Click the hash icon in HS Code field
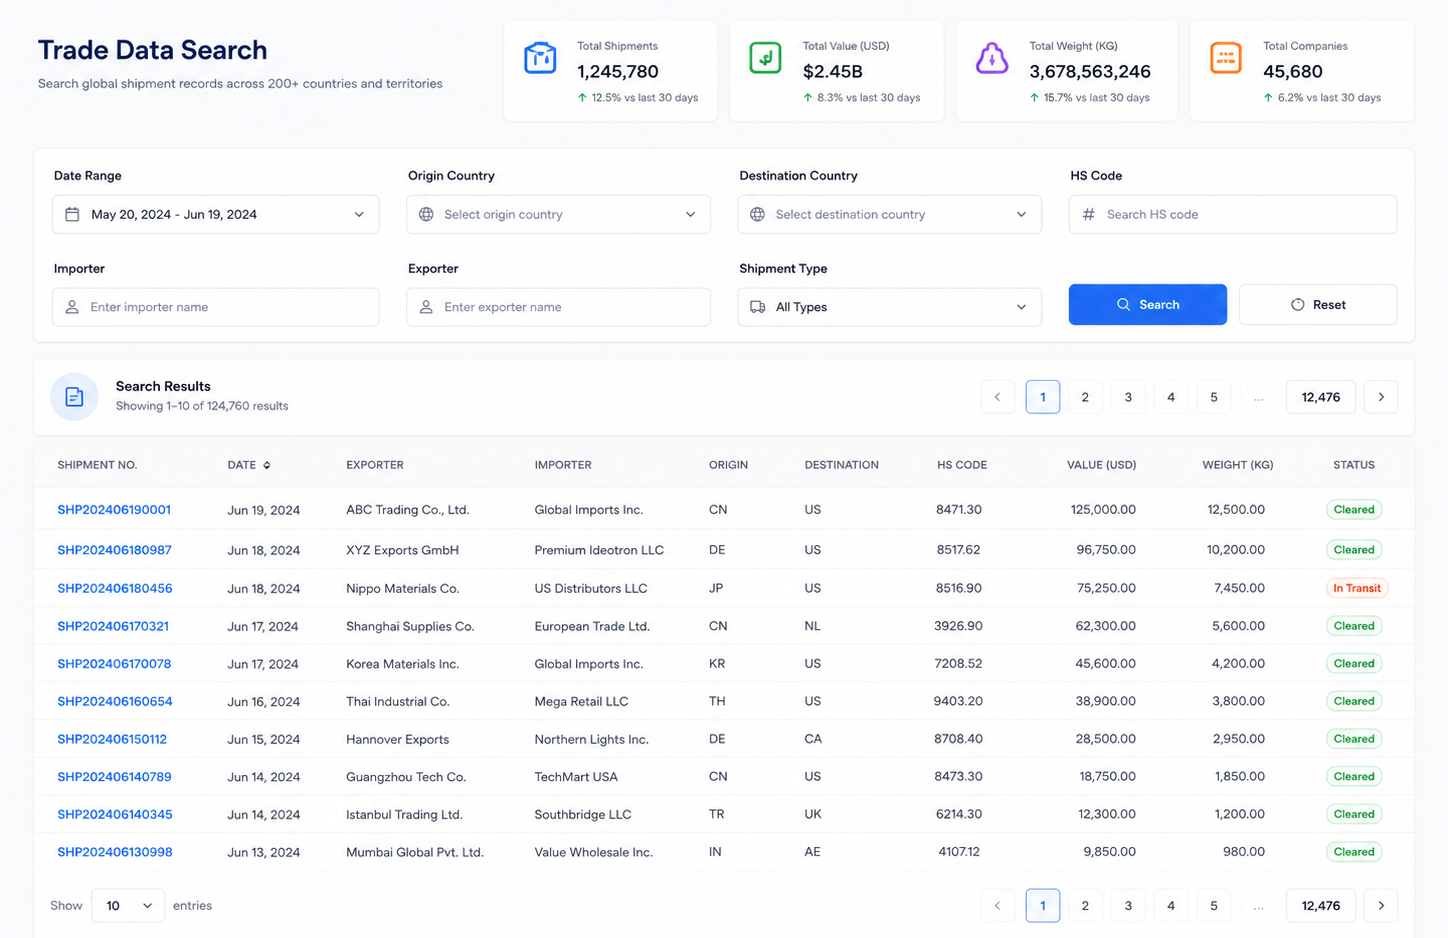Viewport: 1448px width, 938px height. [1088, 214]
